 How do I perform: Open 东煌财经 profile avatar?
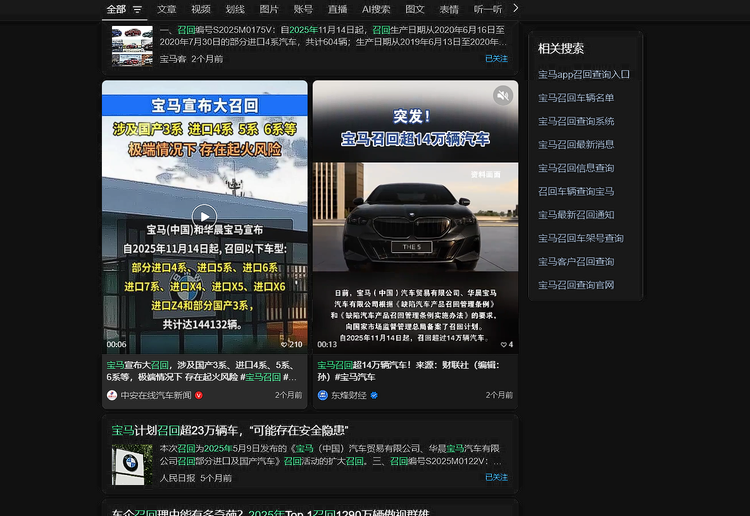pos(323,395)
